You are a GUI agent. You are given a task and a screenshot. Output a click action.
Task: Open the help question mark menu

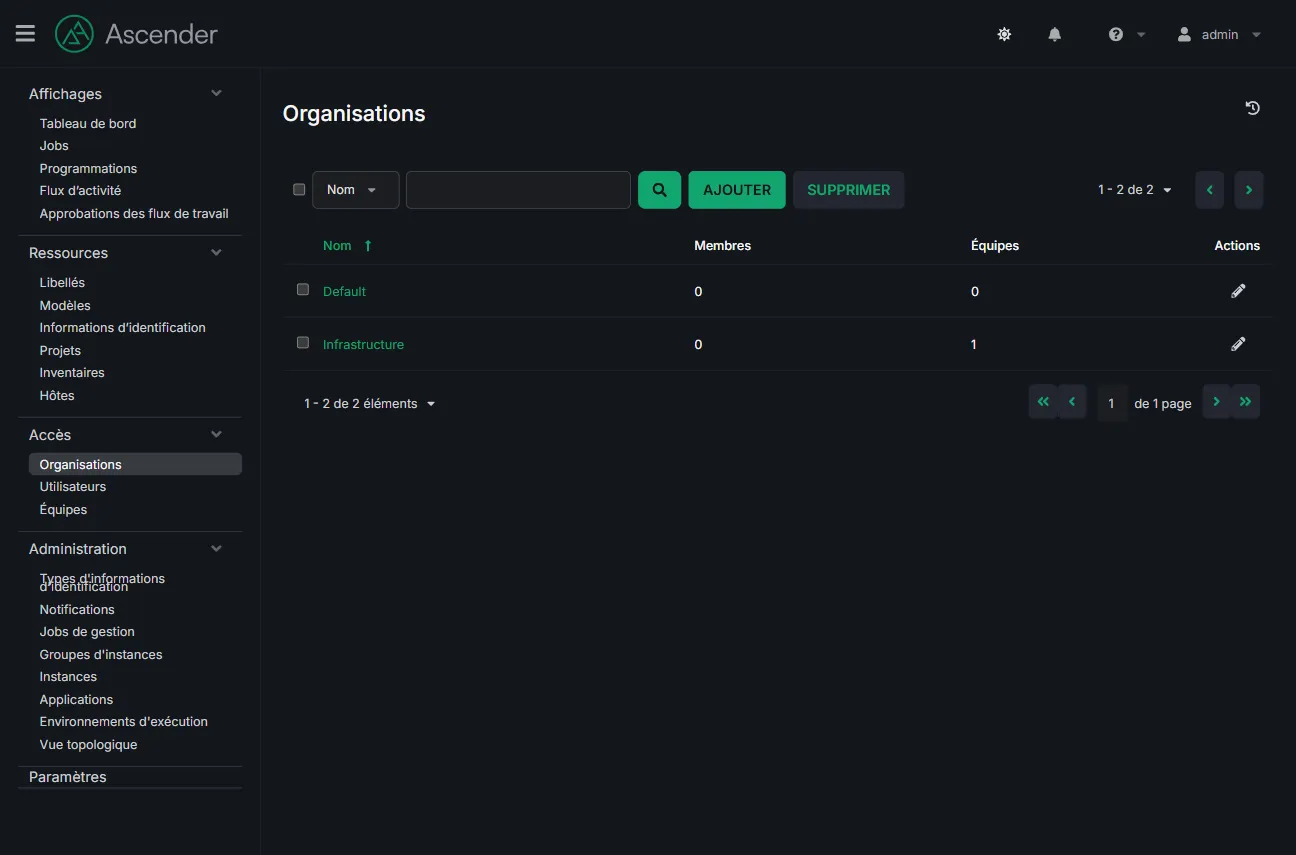(1116, 34)
